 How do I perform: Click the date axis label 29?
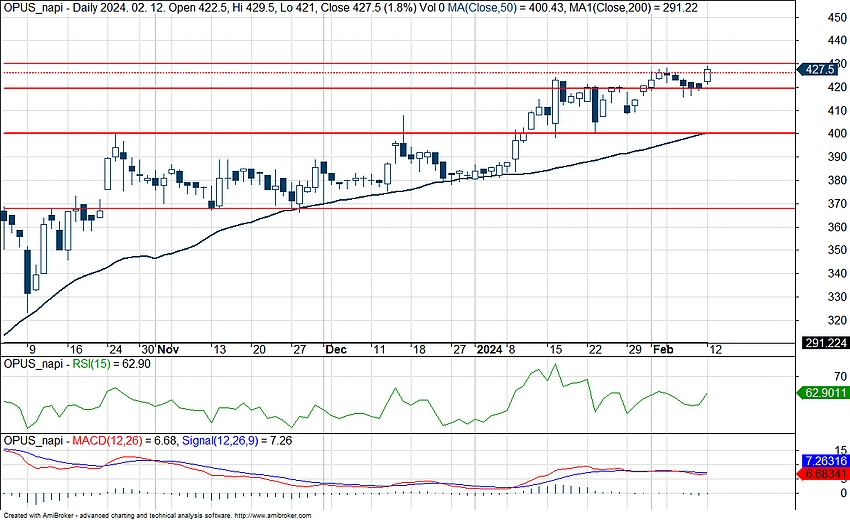click(634, 350)
